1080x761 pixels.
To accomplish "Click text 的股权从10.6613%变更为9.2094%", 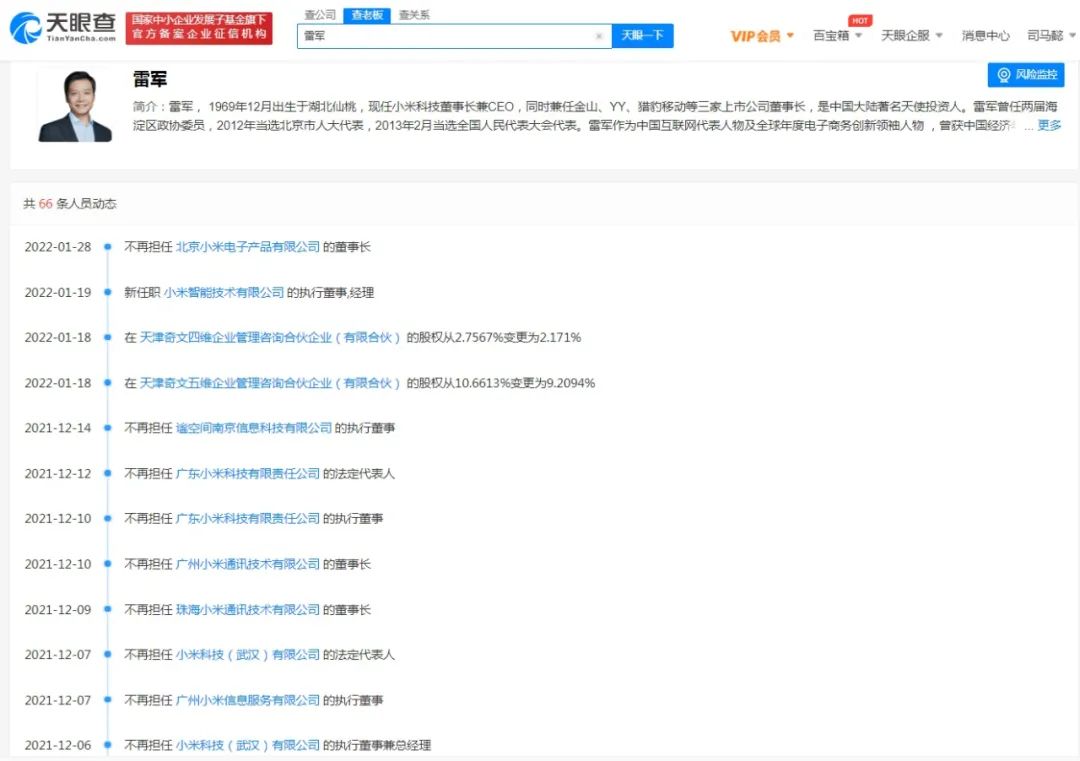I will 501,383.
